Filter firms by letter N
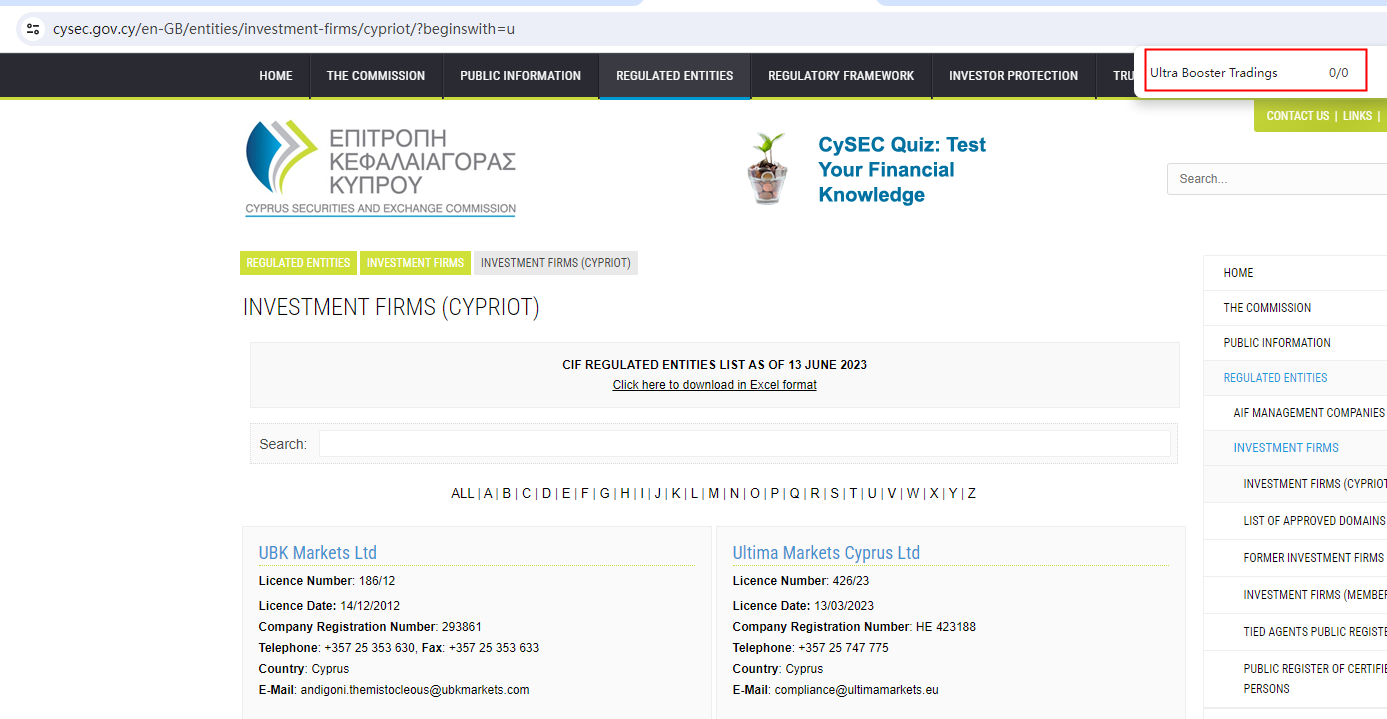Screen dimensions: 1387x719 734,493
